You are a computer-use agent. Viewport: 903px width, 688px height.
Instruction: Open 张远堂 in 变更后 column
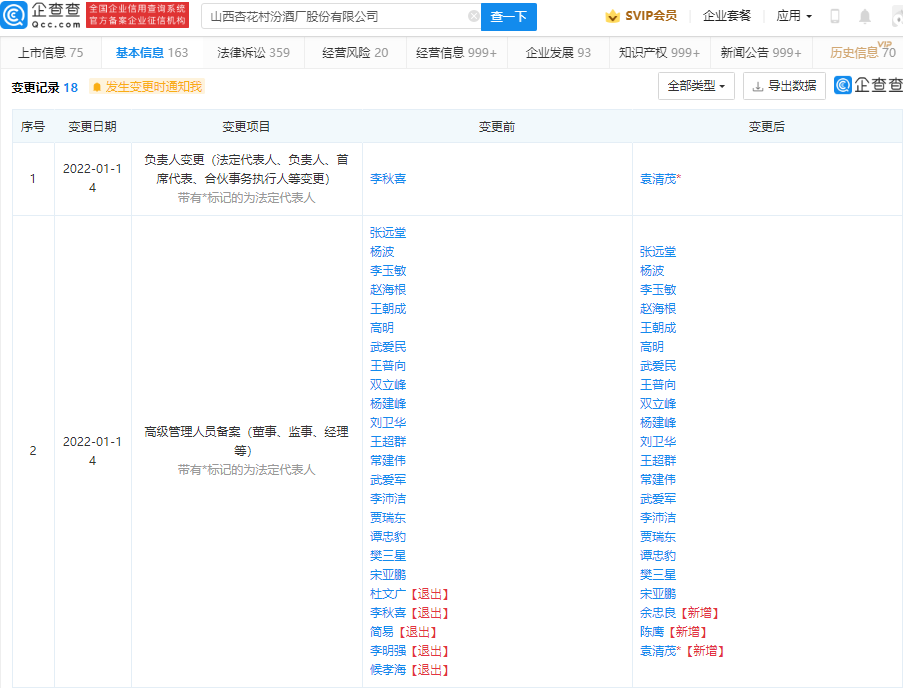pyautogui.click(x=658, y=252)
